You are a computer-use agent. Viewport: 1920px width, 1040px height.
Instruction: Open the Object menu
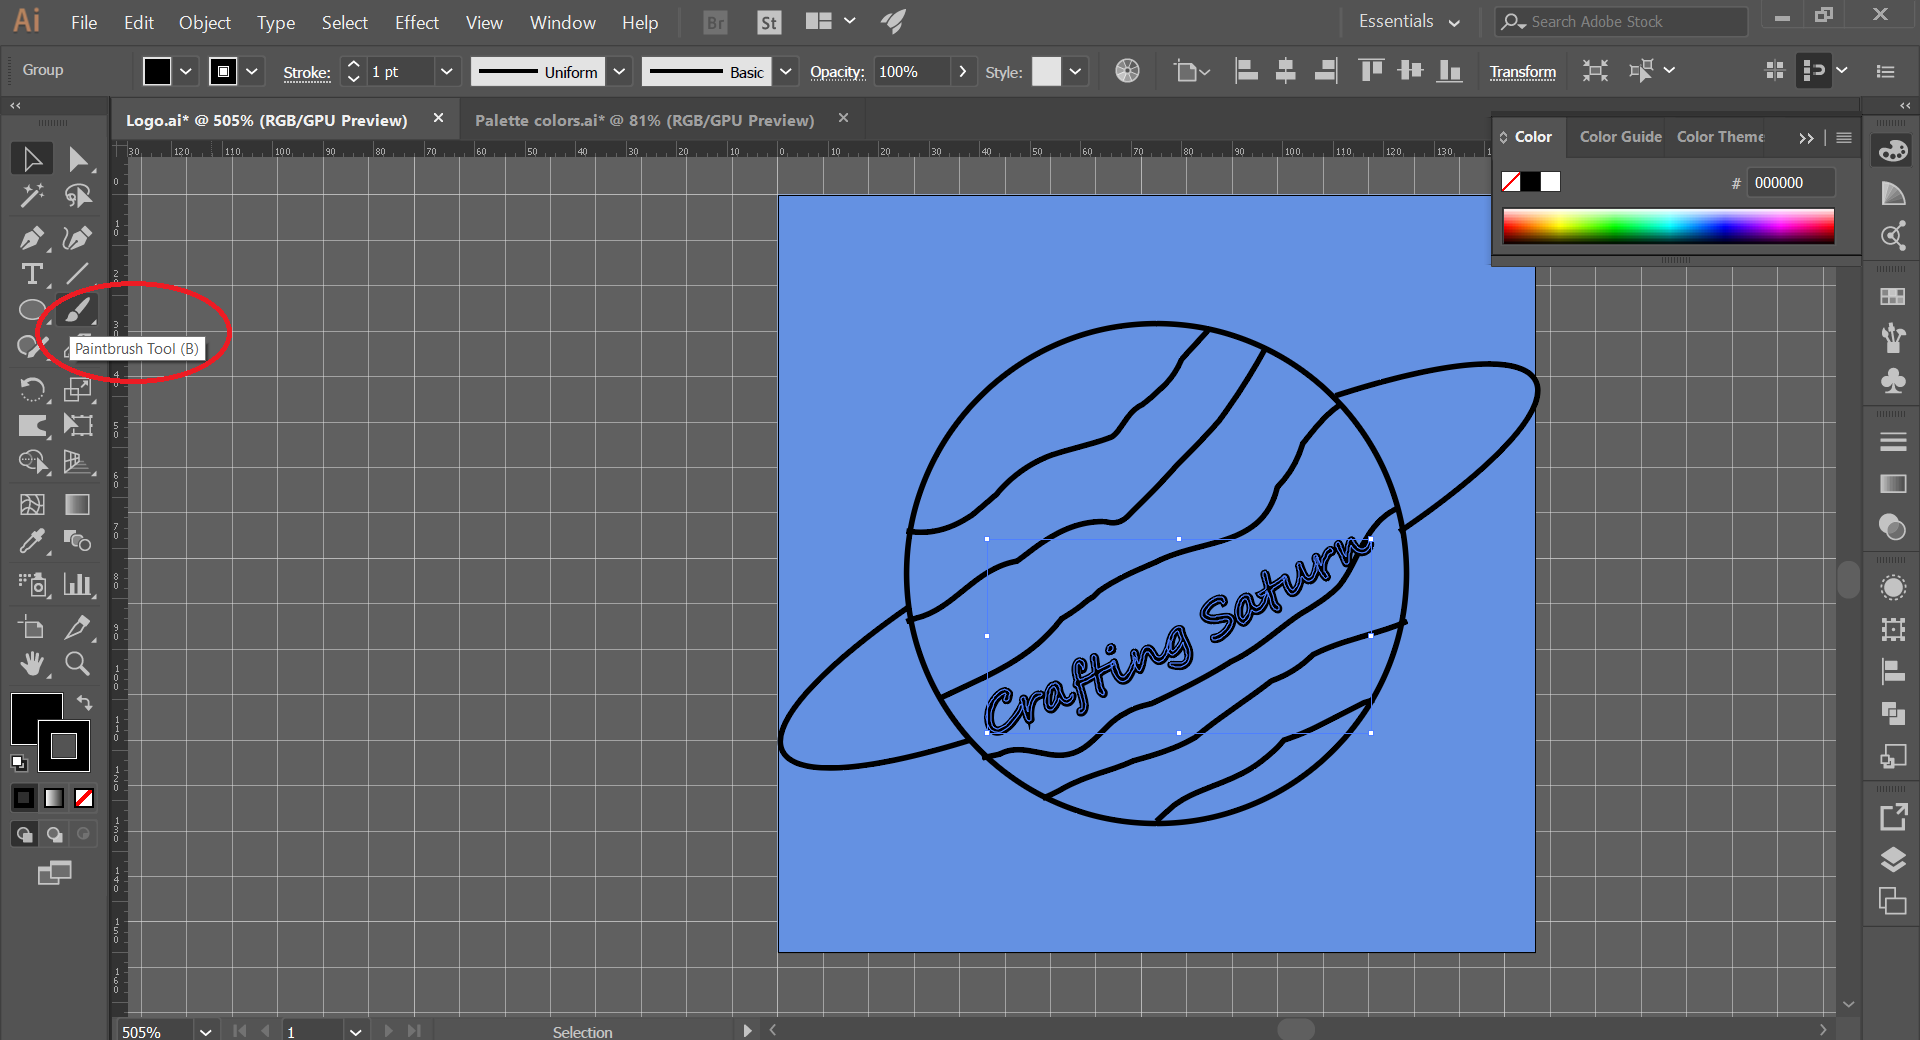coord(205,22)
